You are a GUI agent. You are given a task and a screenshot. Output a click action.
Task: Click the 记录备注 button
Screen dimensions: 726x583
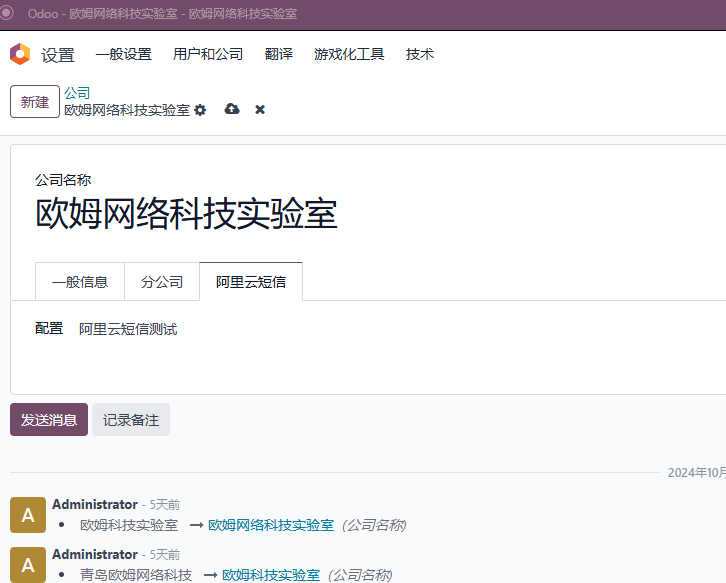point(131,420)
